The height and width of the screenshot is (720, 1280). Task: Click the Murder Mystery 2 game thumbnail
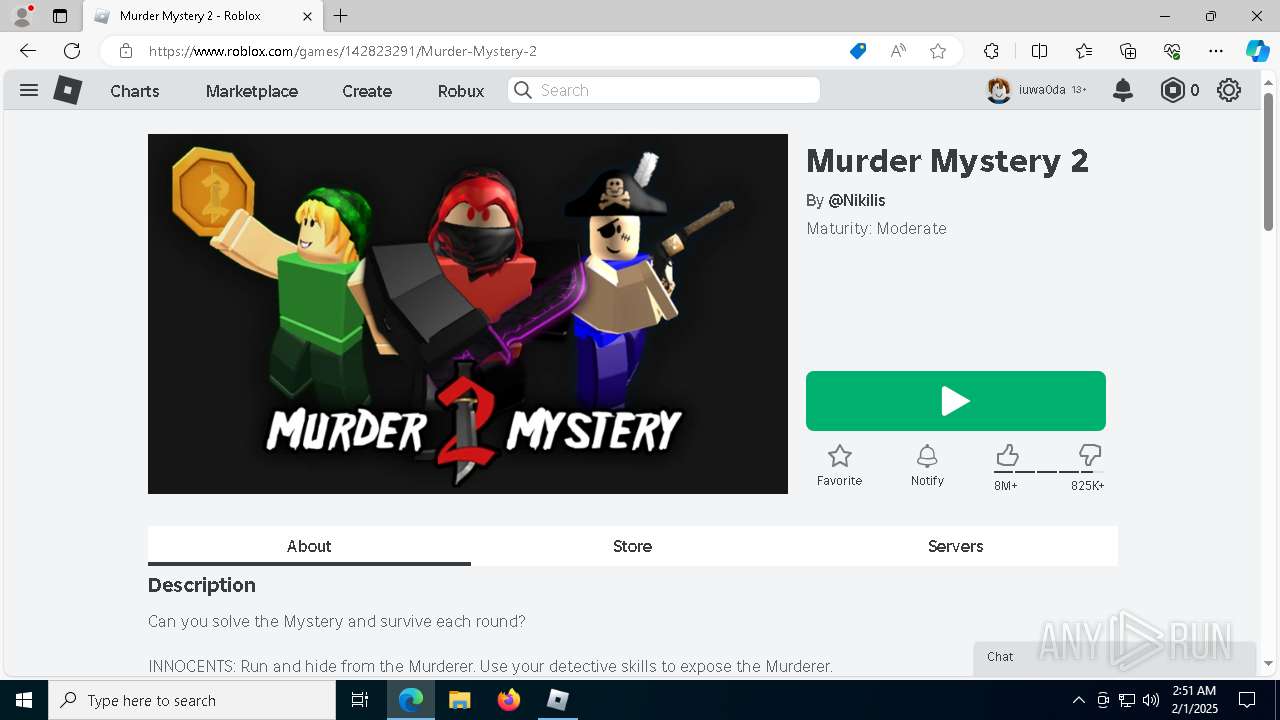468,314
